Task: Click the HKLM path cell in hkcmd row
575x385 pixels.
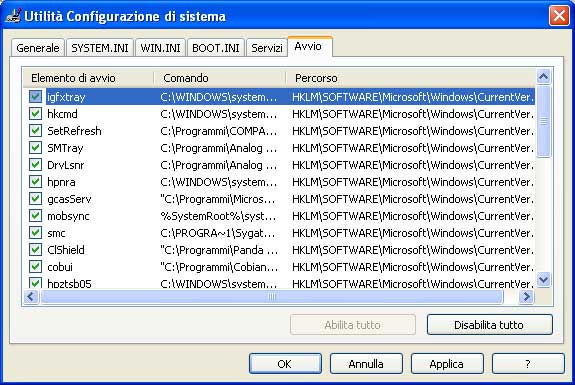Action: [413, 114]
